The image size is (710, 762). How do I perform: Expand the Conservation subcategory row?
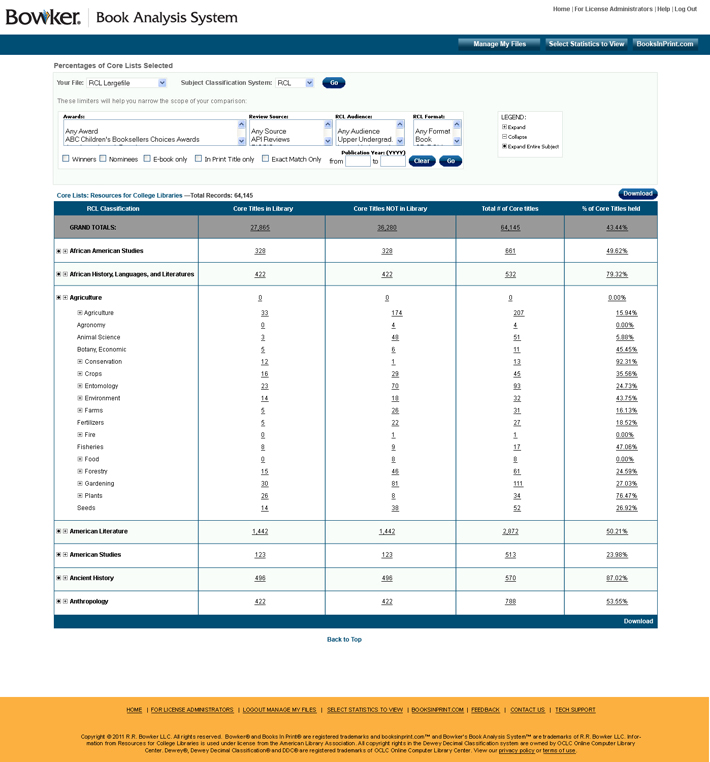coord(80,362)
